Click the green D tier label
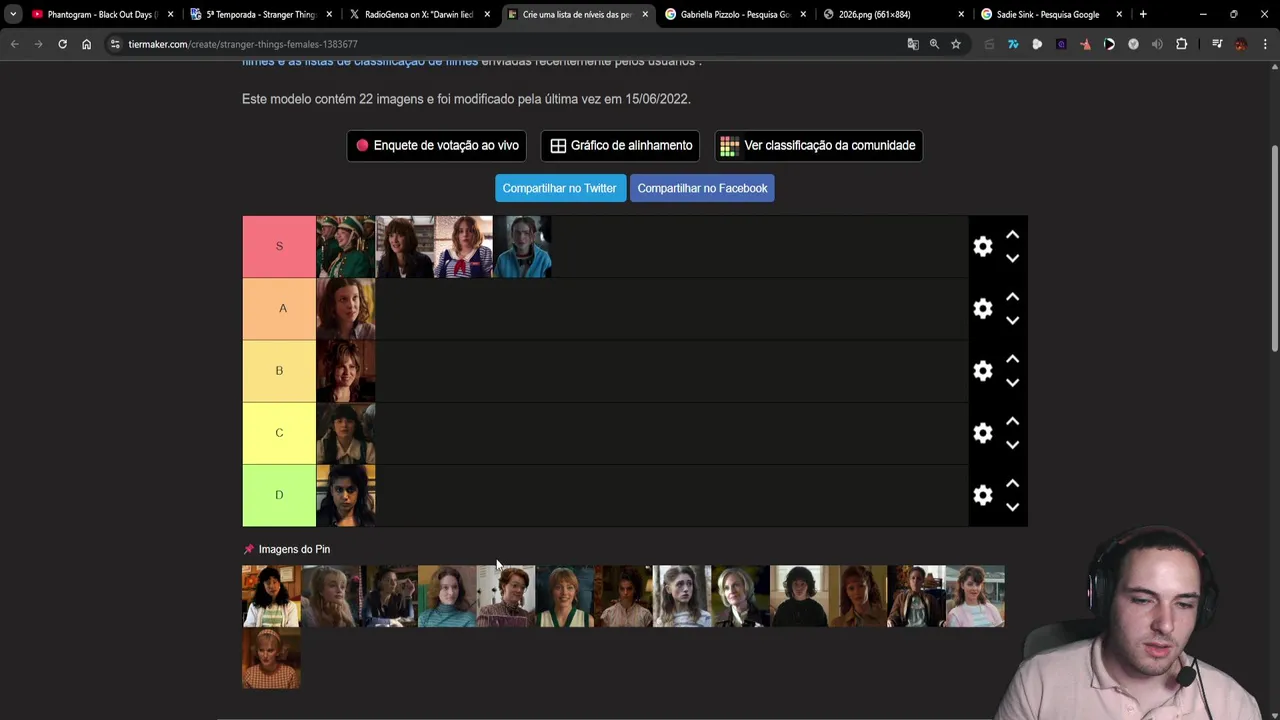 click(x=279, y=495)
